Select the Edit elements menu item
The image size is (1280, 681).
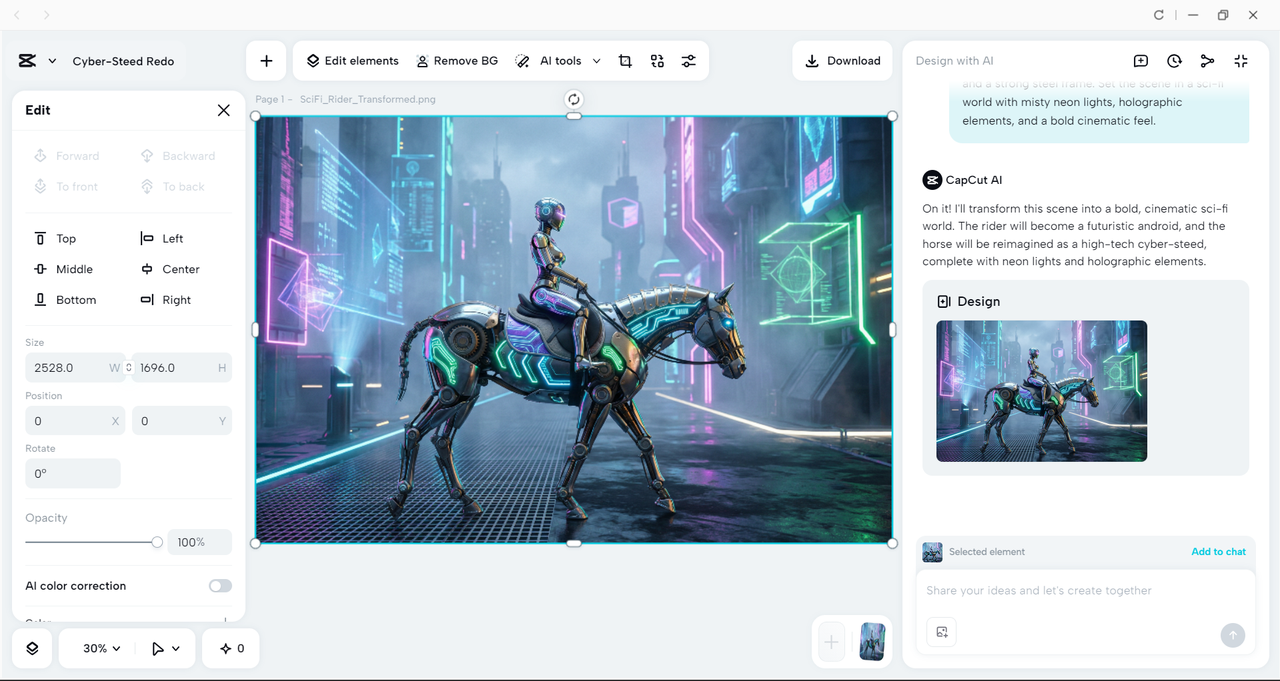[x=351, y=60]
